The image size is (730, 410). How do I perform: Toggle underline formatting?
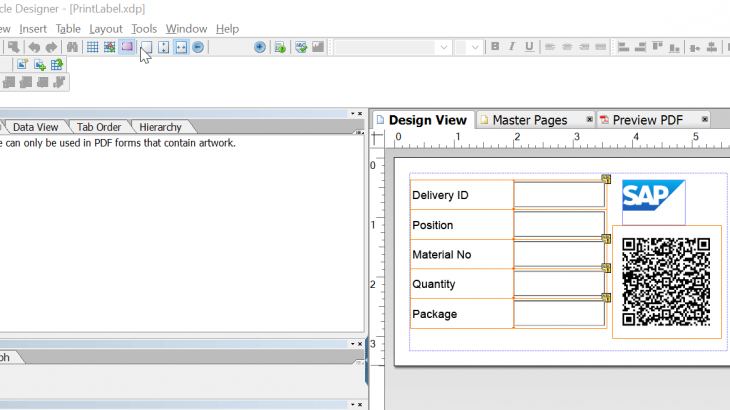pyautogui.click(x=529, y=47)
